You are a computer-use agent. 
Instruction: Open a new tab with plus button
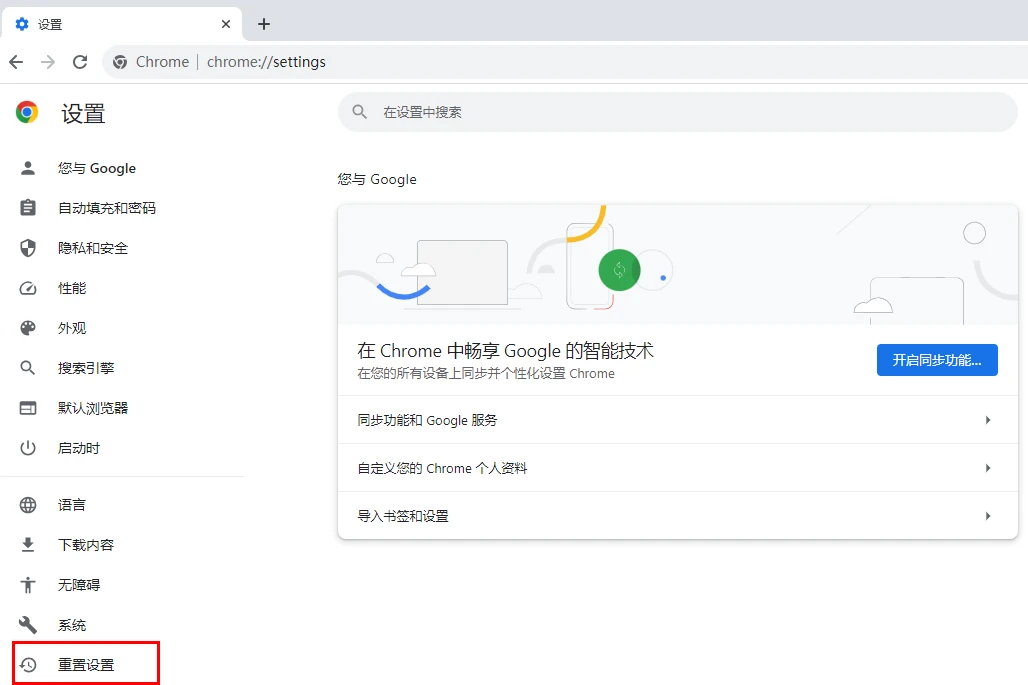click(x=264, y=24)
